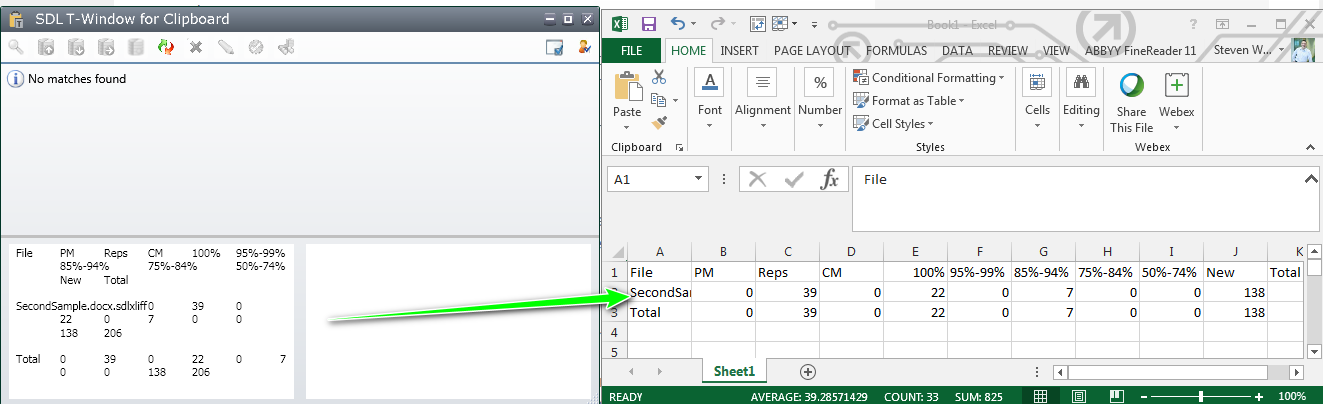The height and width of the screenshot is (404, 1323).
Task: Open the Font group button
Action: click(x=710, y=100)
